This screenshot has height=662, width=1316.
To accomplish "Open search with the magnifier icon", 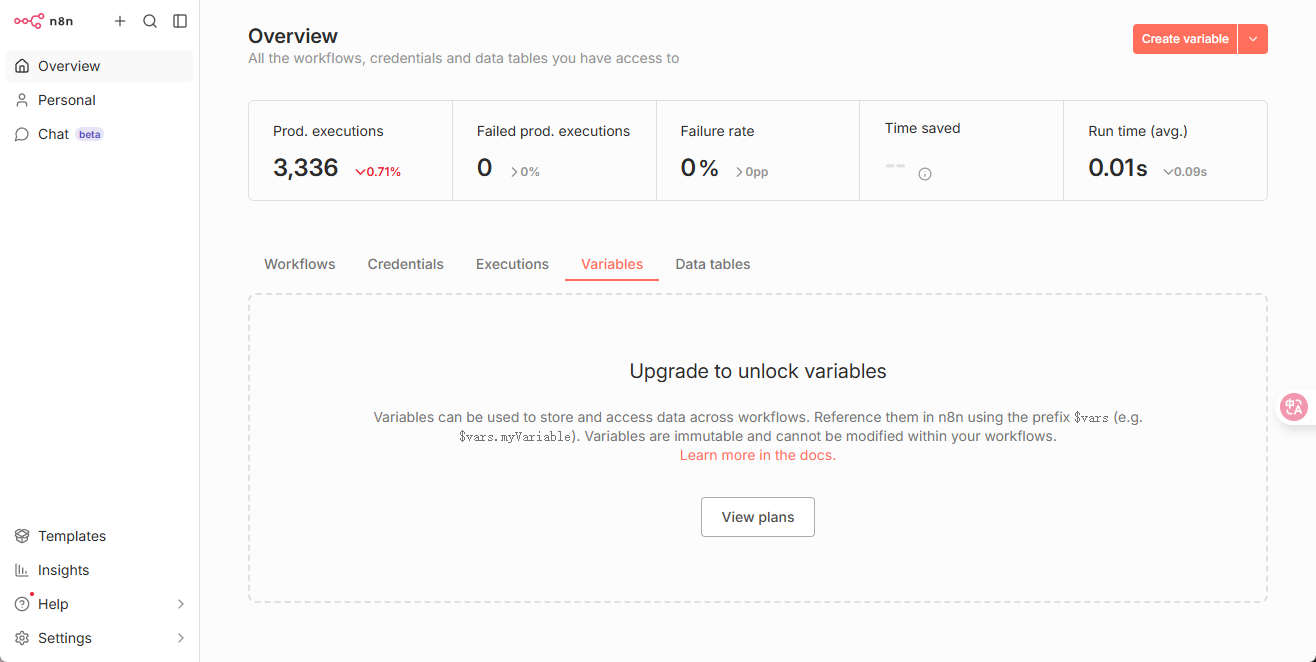I will (150, 21).
